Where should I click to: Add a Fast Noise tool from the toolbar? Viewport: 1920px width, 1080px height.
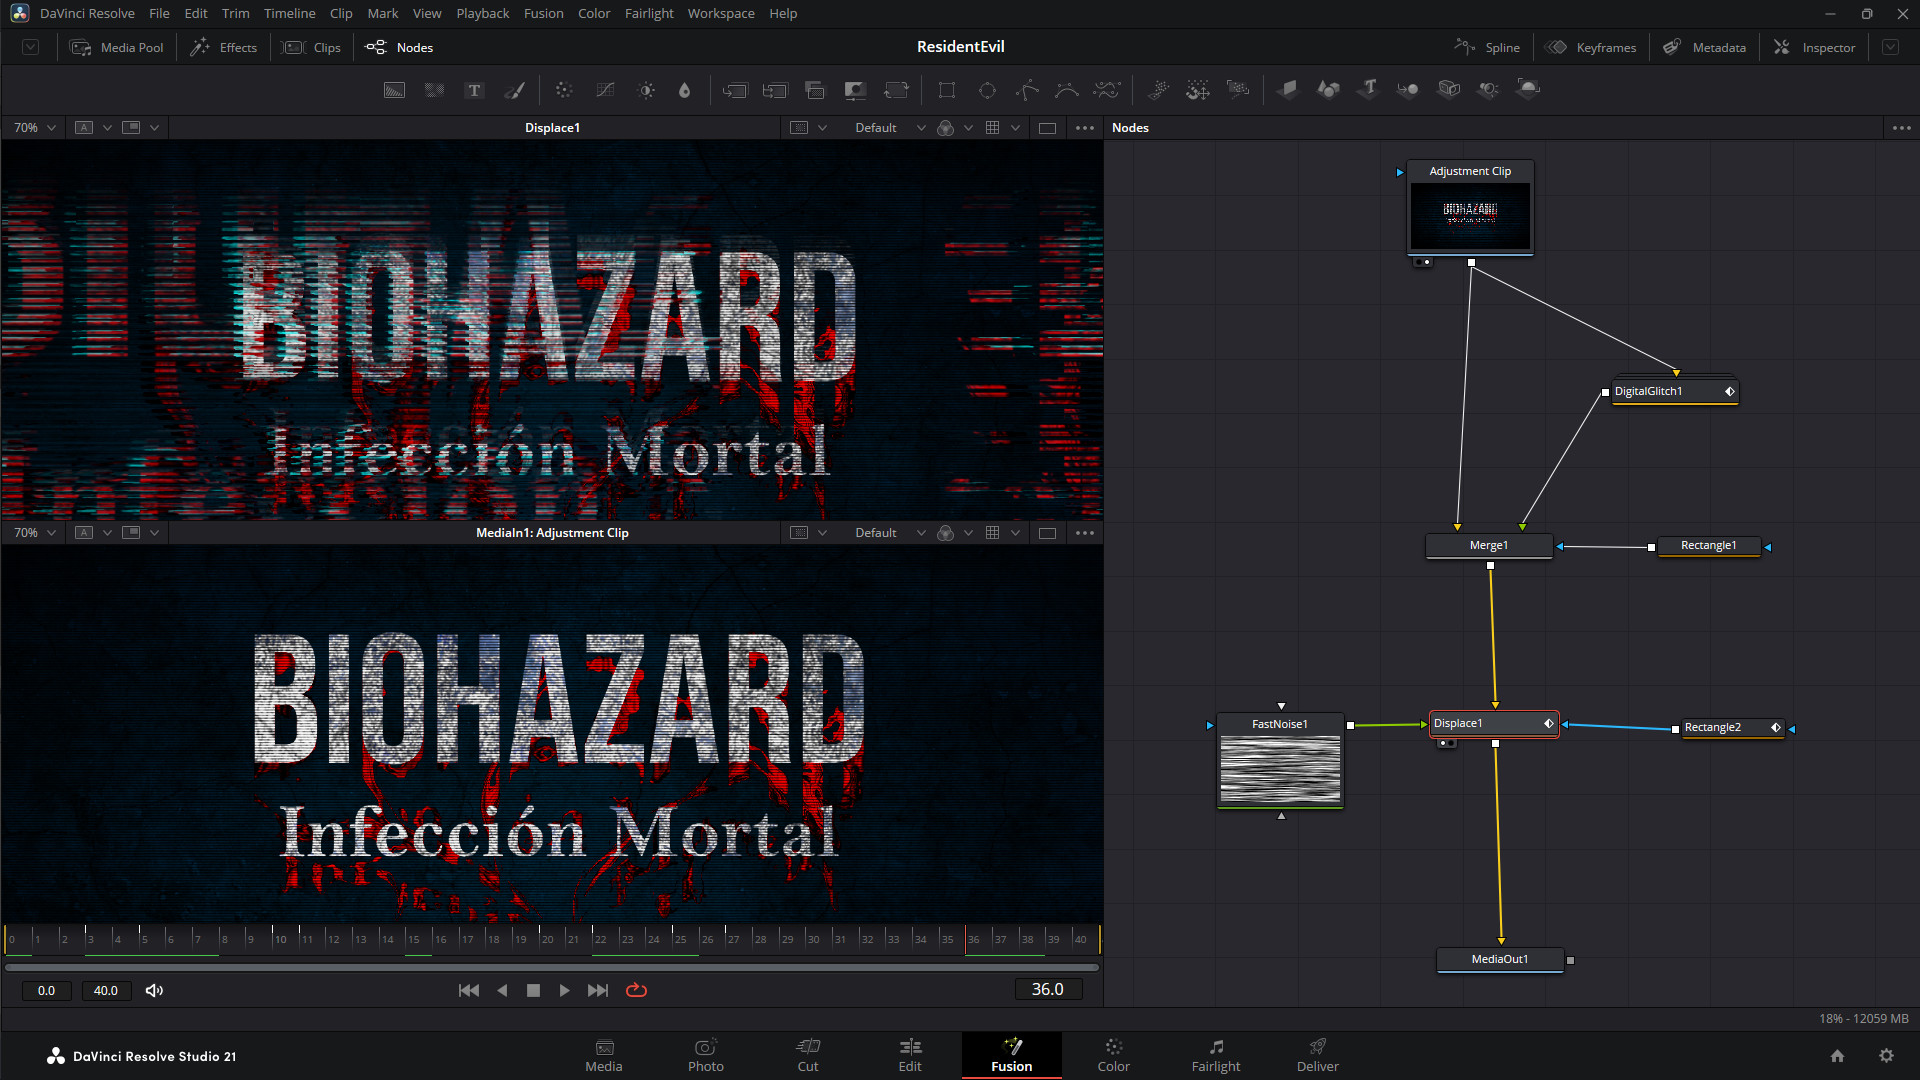click(434, 90)
